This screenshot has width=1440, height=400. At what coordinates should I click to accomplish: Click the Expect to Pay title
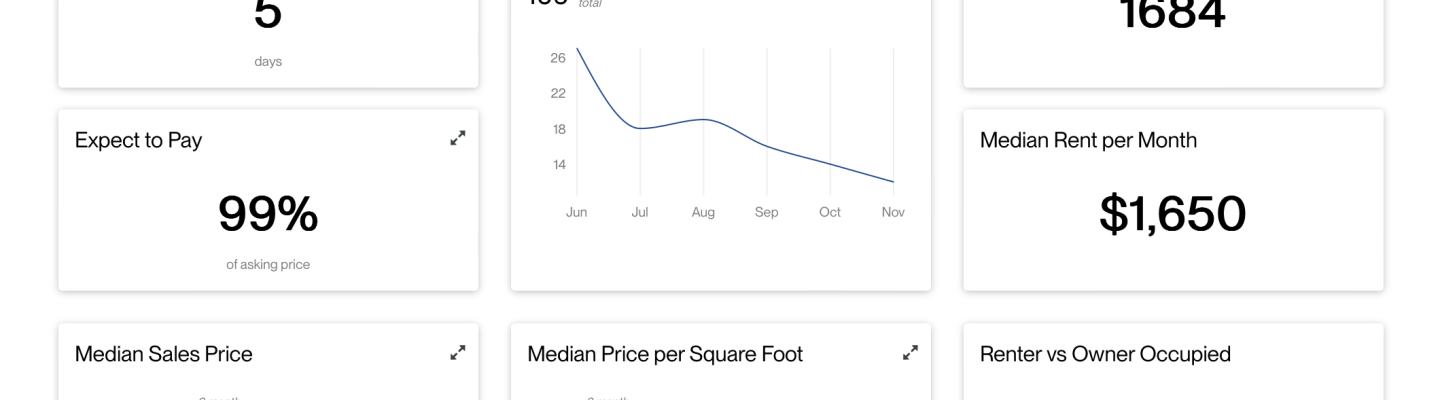tap(138, 140)
